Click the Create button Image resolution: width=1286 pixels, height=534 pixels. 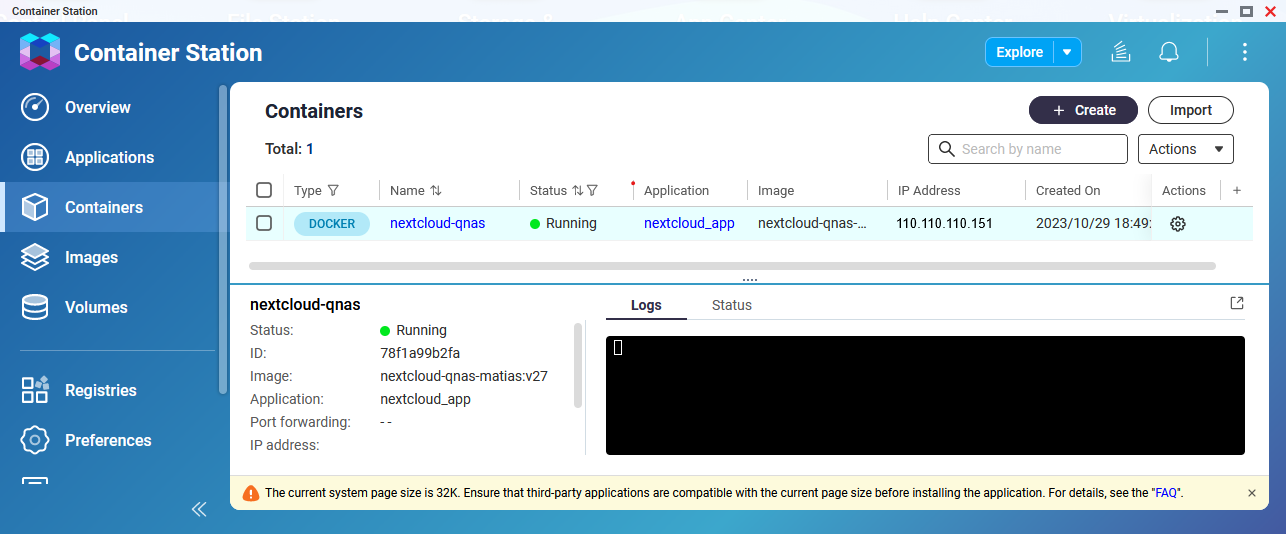(1084, 110)
